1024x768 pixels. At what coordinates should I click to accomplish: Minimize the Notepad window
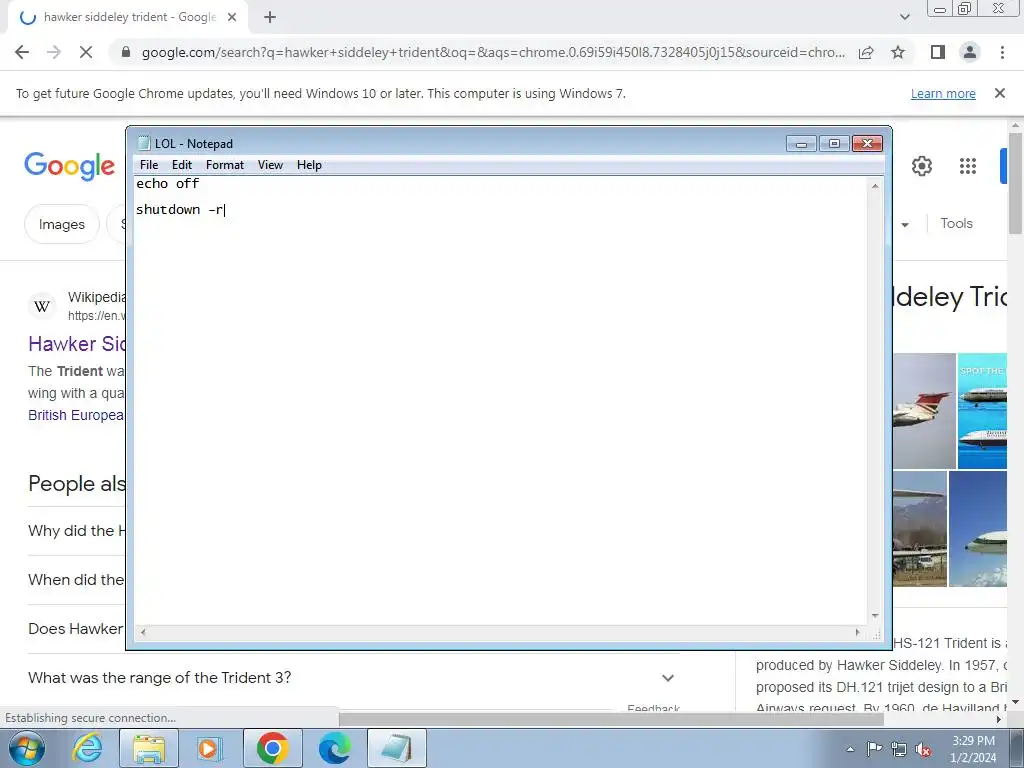tap(801, 144)
